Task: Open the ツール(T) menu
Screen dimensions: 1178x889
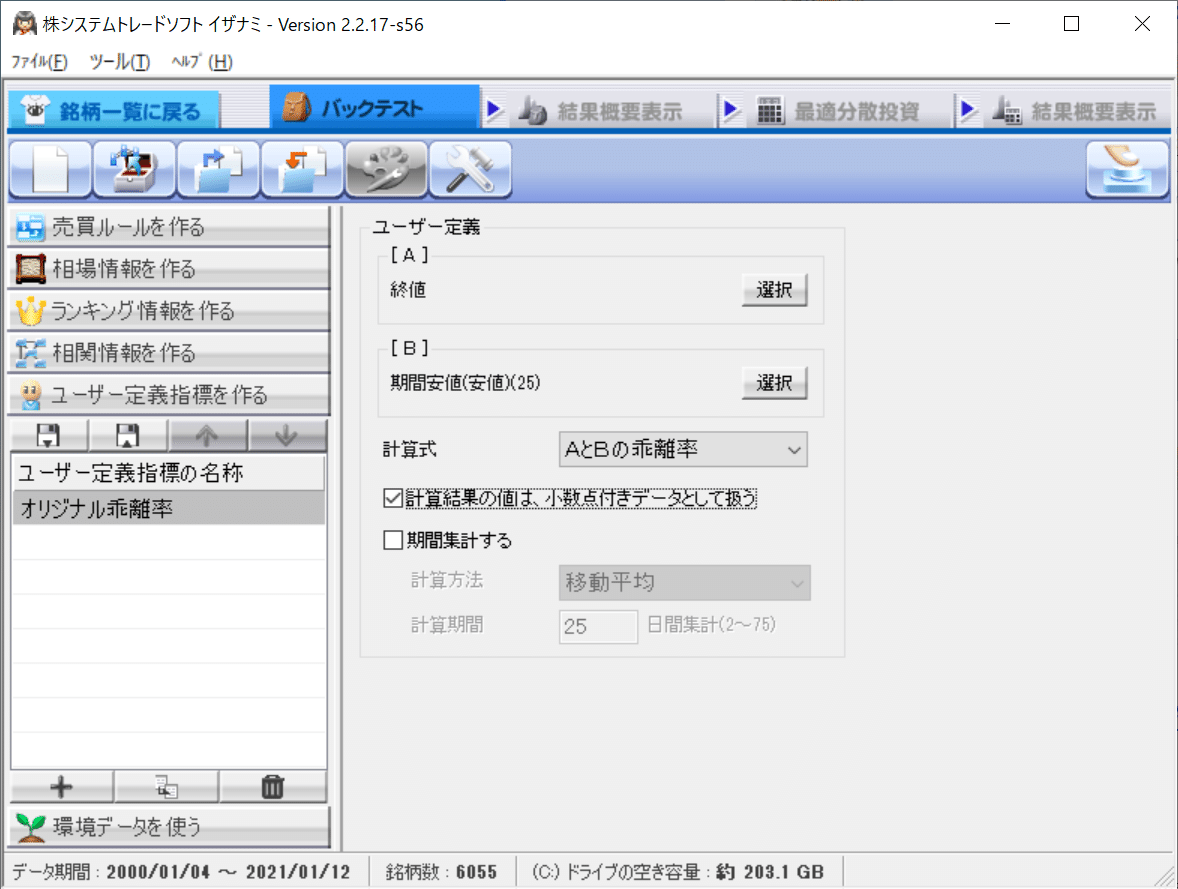Action: [x=119, y=62]
